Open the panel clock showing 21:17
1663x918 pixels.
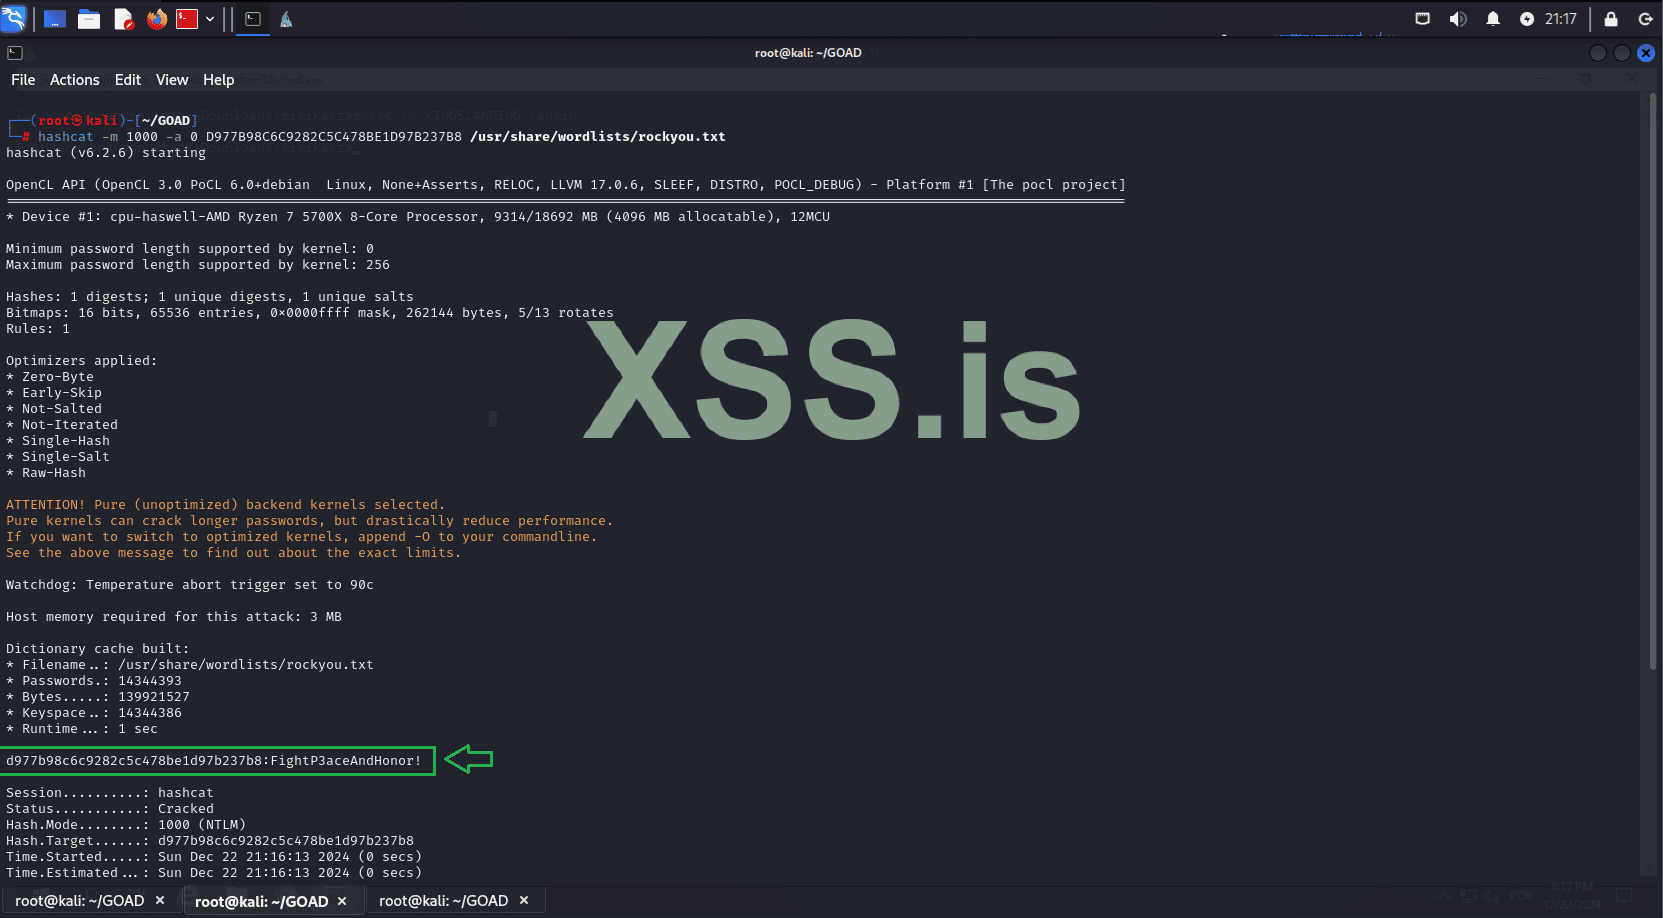[x=1561, y=19]
